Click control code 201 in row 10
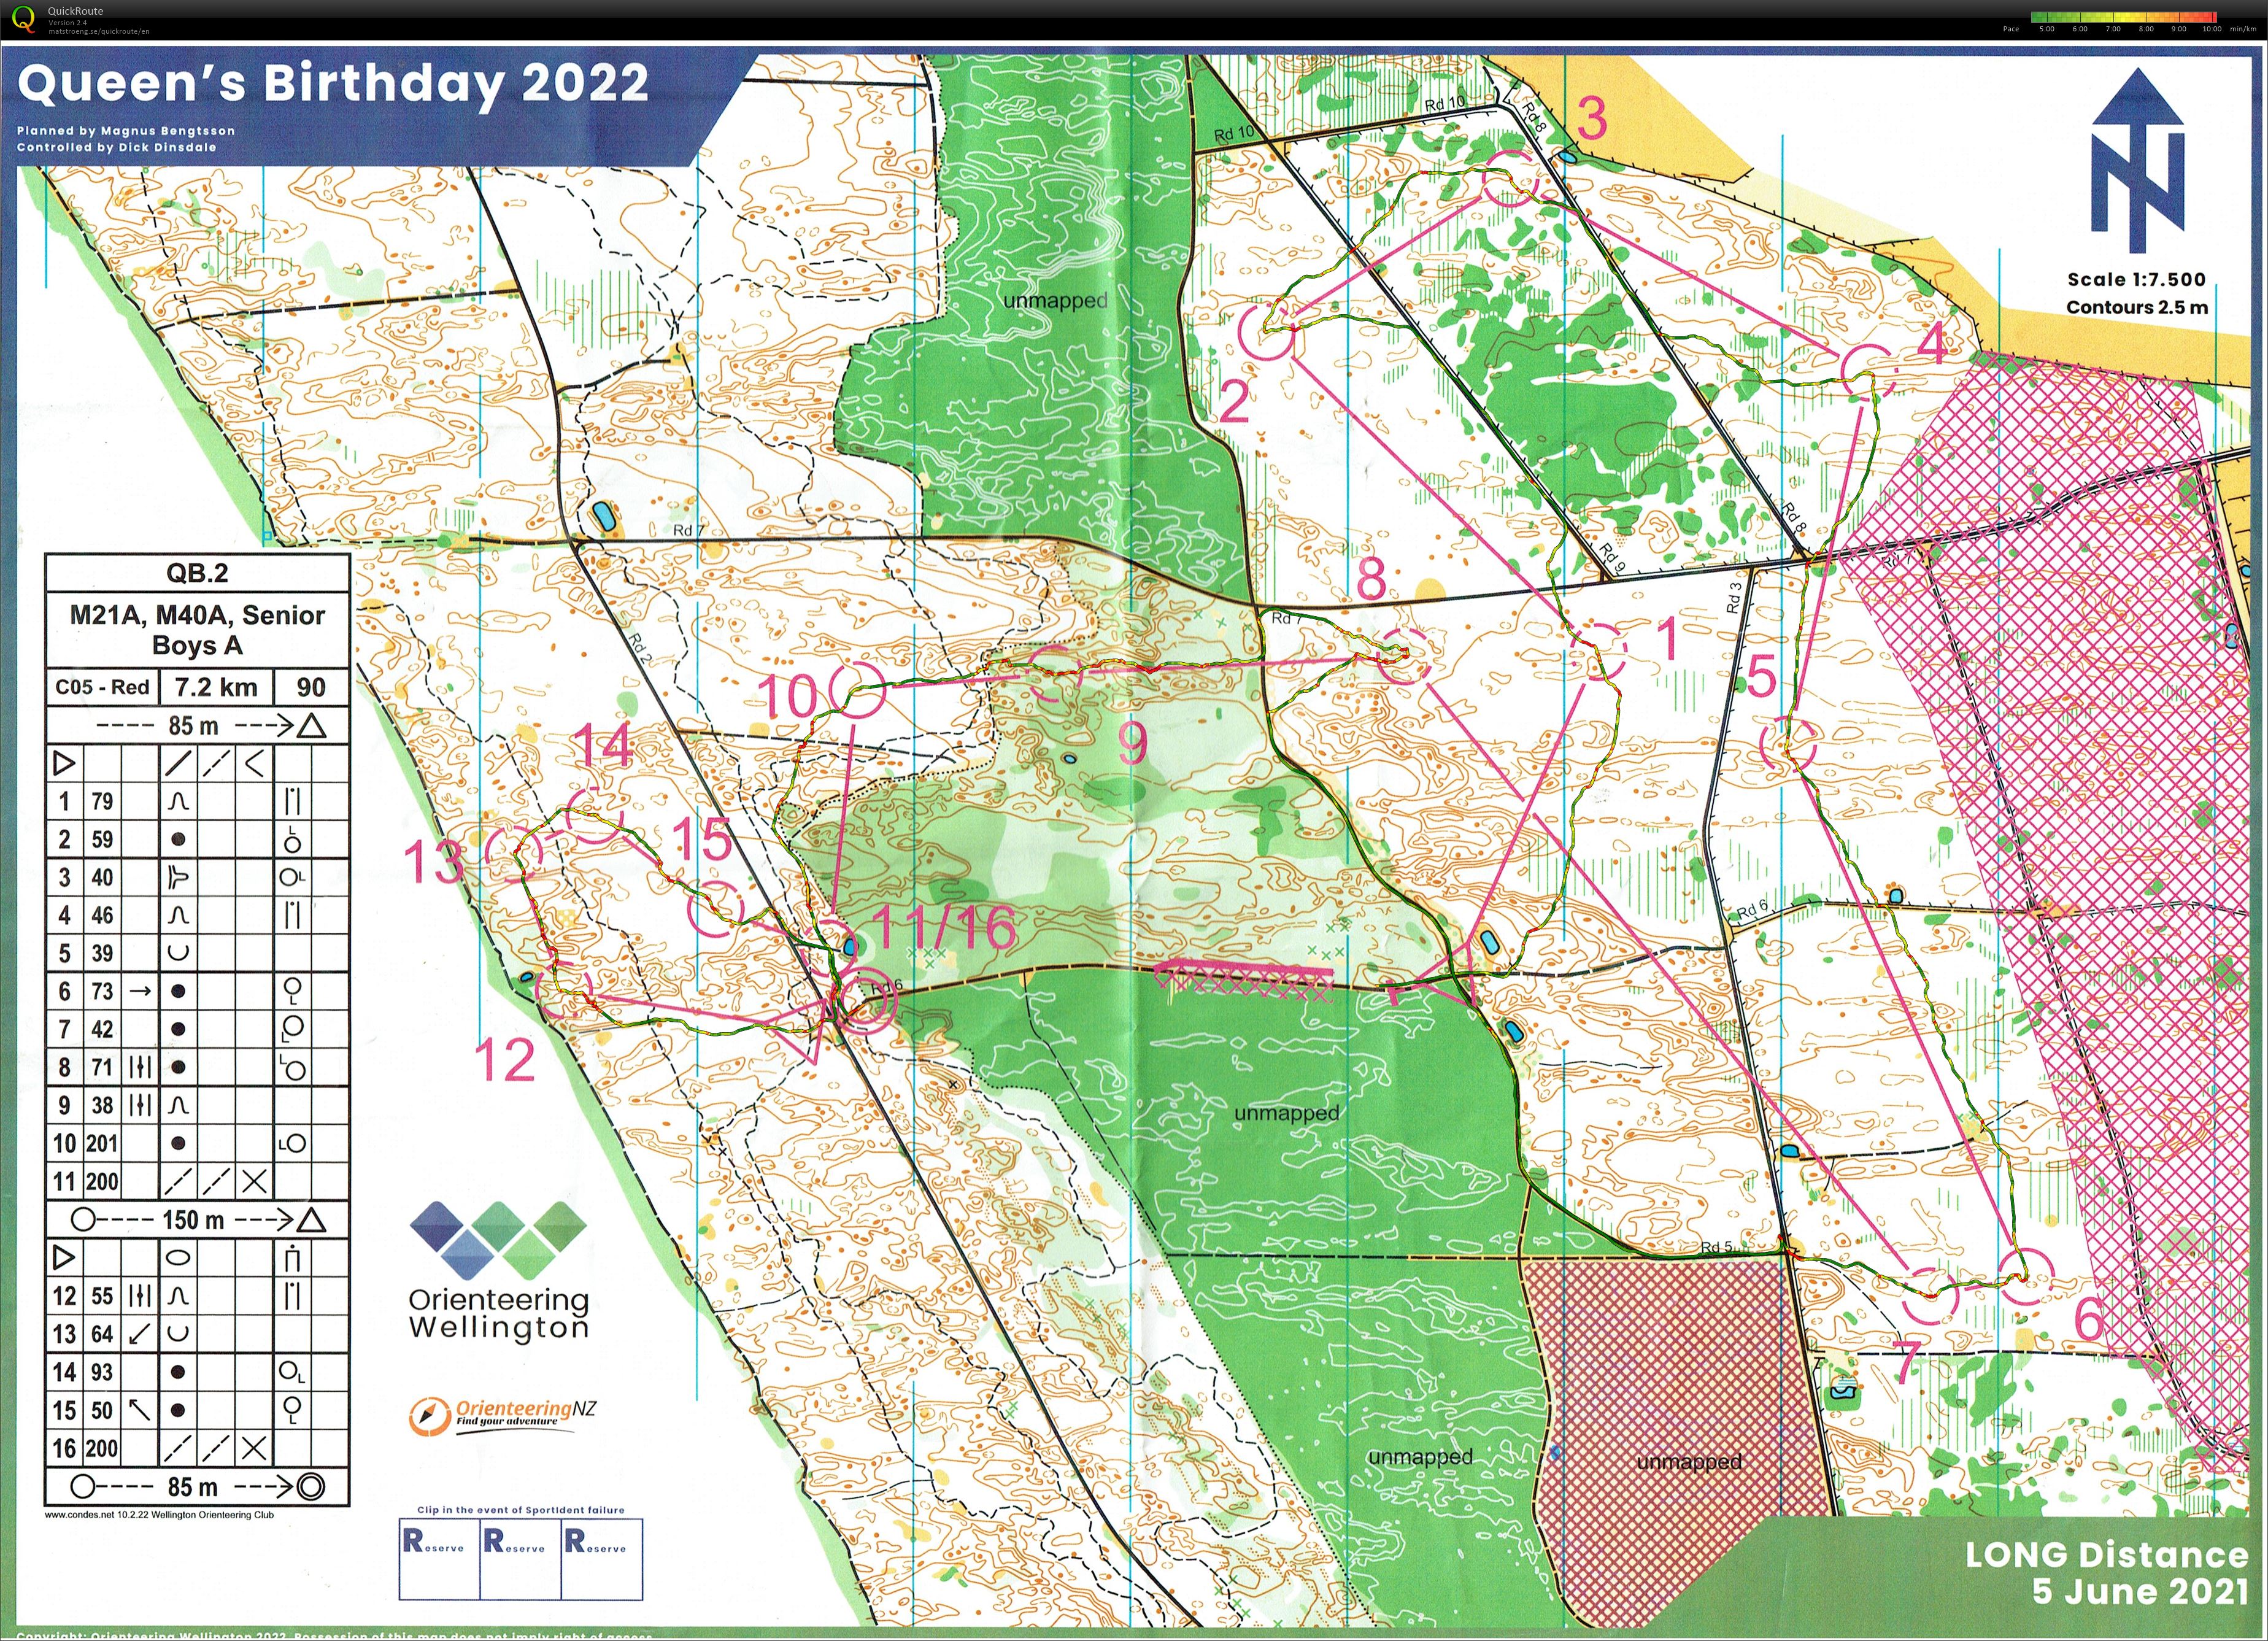The height and width of the screenshot is (1641, 2268). (102, 1143)
